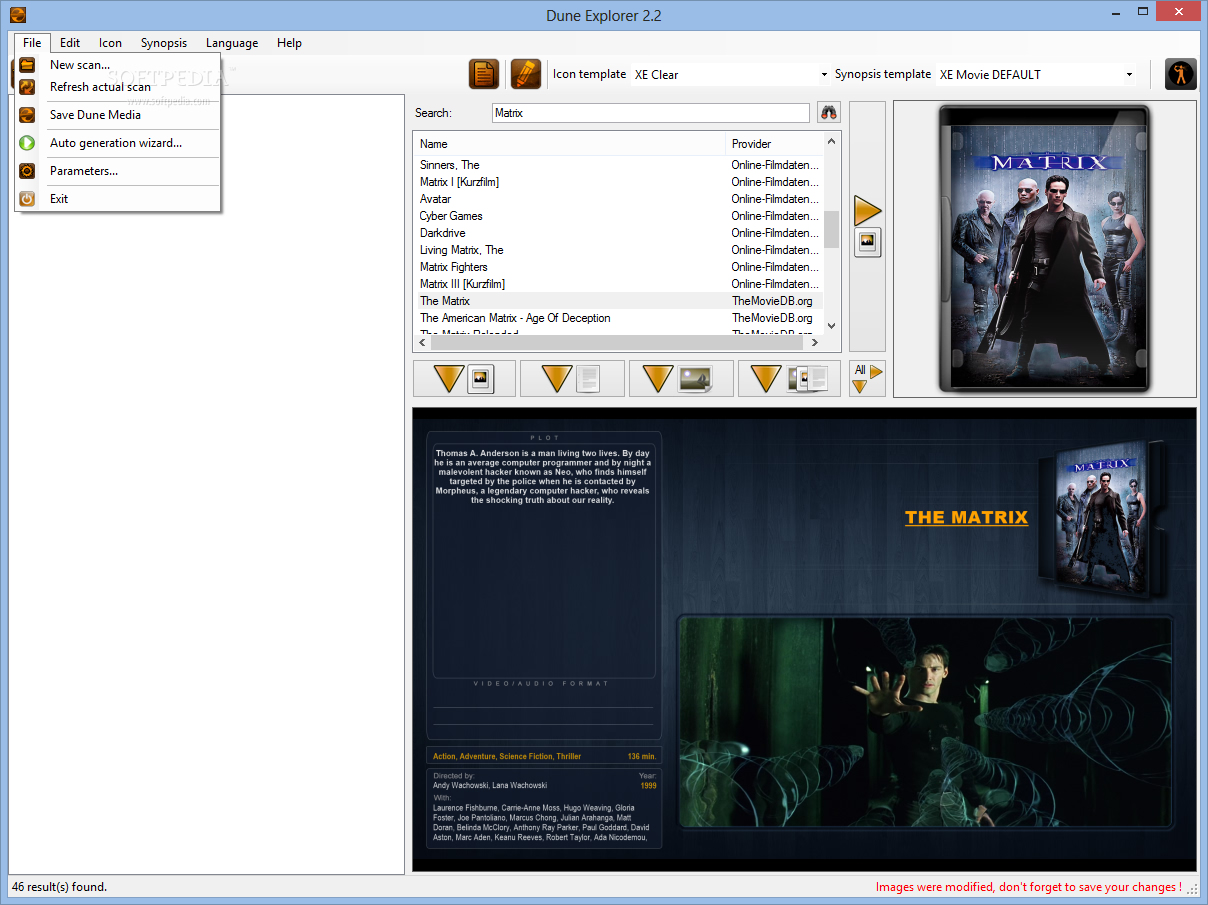Click the synopsis document icon in toolbar
This screenshot has width=1208, height=905.
tap(485, 74)
